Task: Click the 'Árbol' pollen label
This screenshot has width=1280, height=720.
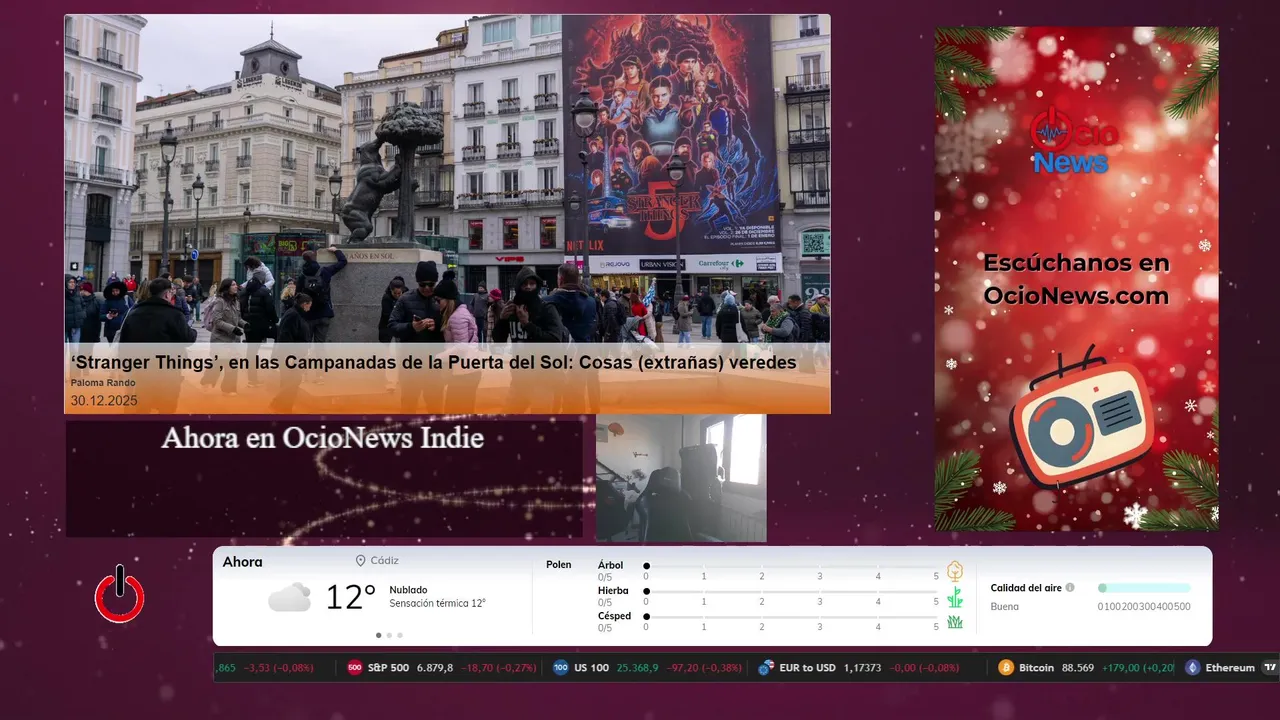Action: (610, 565)
